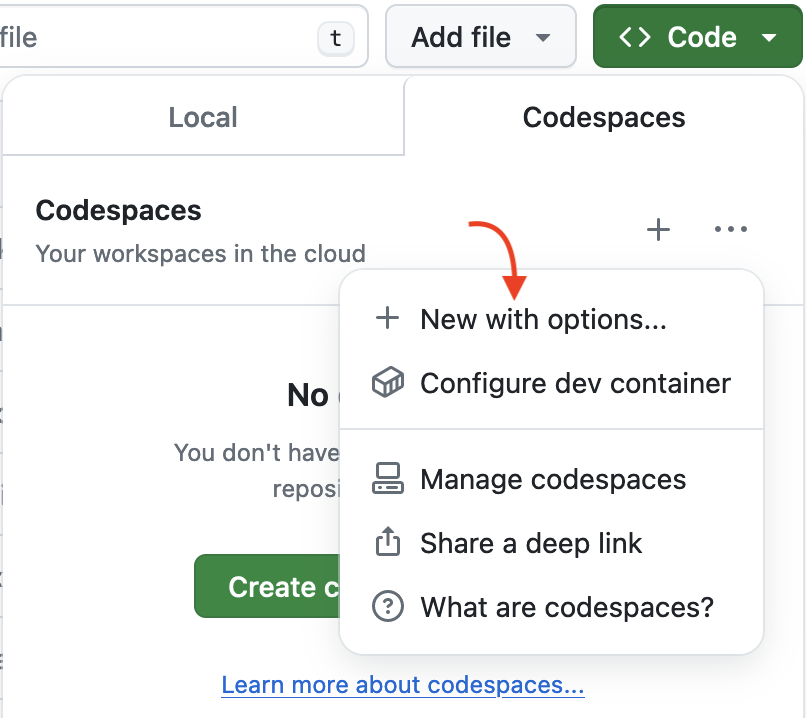
Task: Choose Configure dev container
Action: tap(551, 383)
